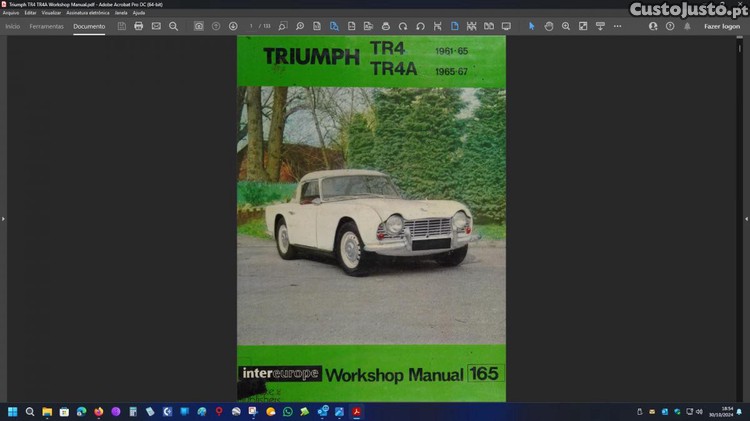Activate the Hand pan tool
750x421 pixels.
548,26
